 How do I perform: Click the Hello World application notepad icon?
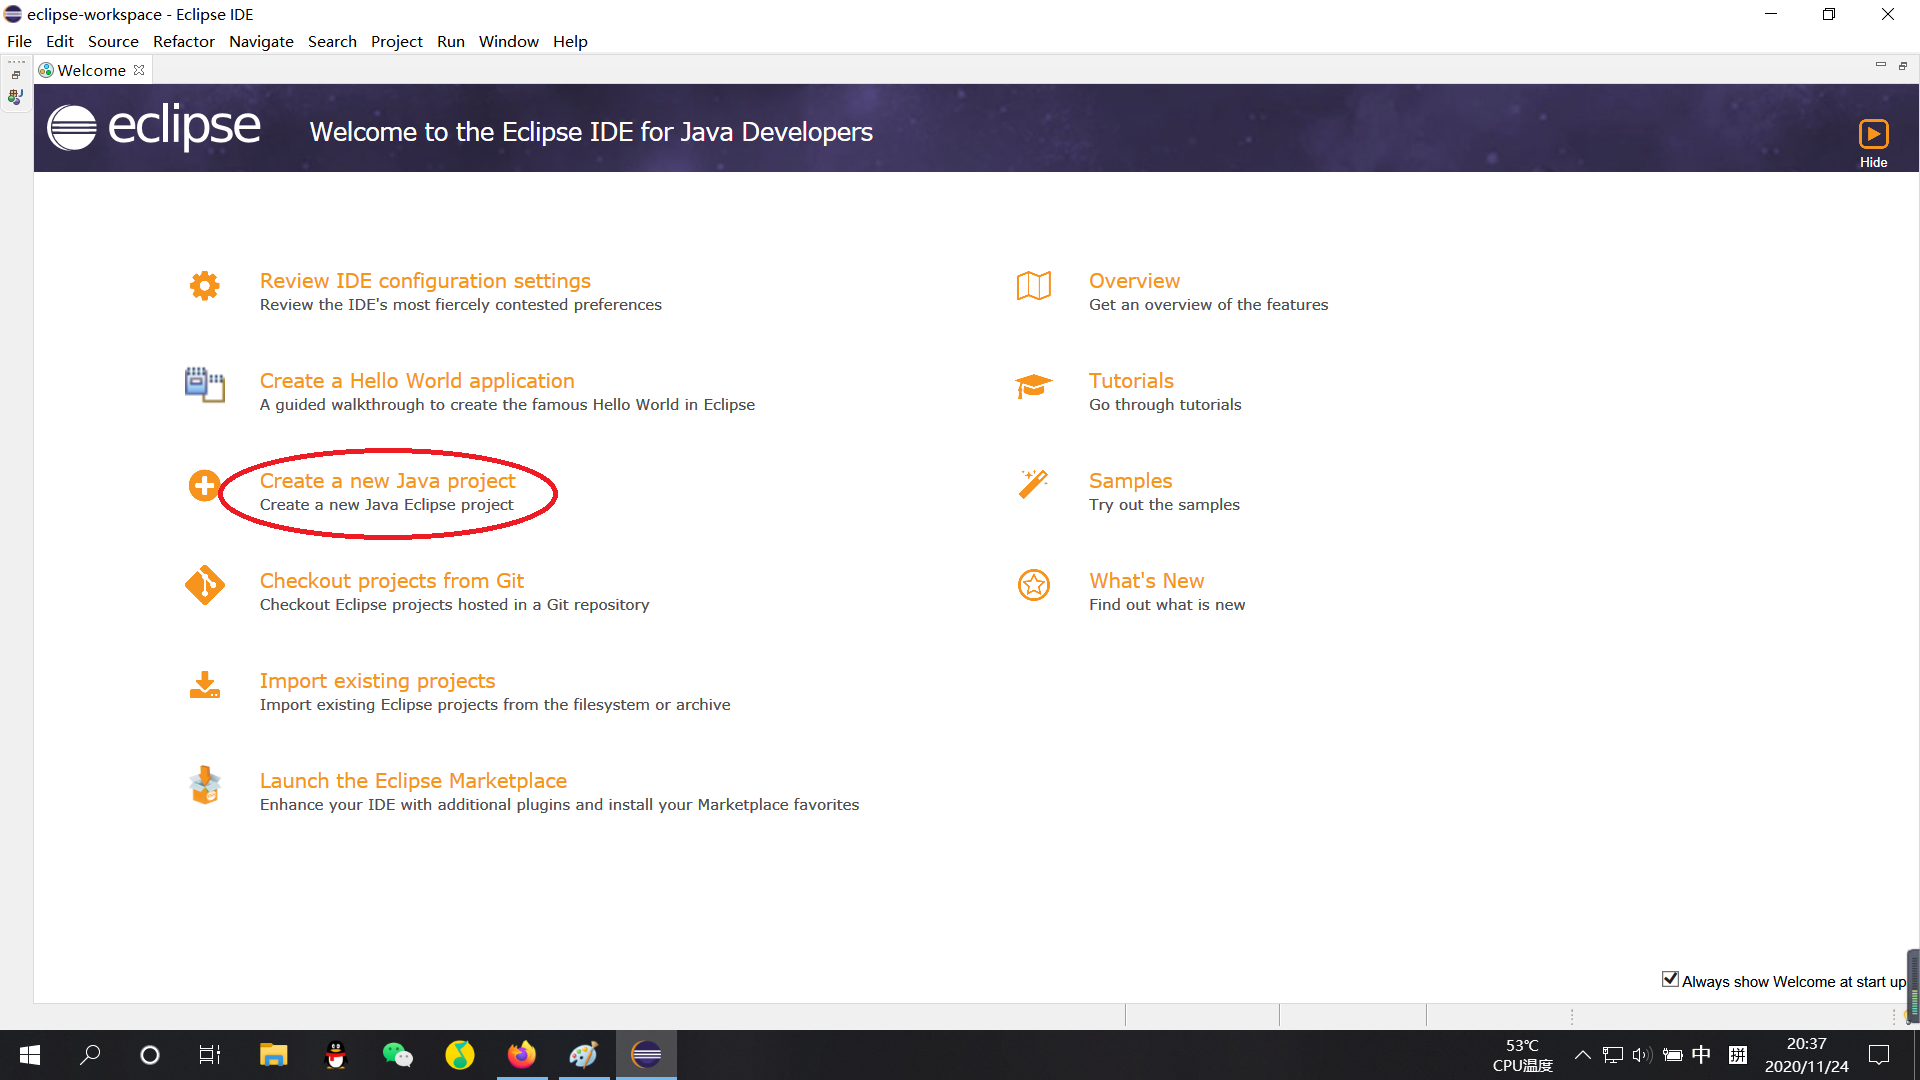pos(204,385)
